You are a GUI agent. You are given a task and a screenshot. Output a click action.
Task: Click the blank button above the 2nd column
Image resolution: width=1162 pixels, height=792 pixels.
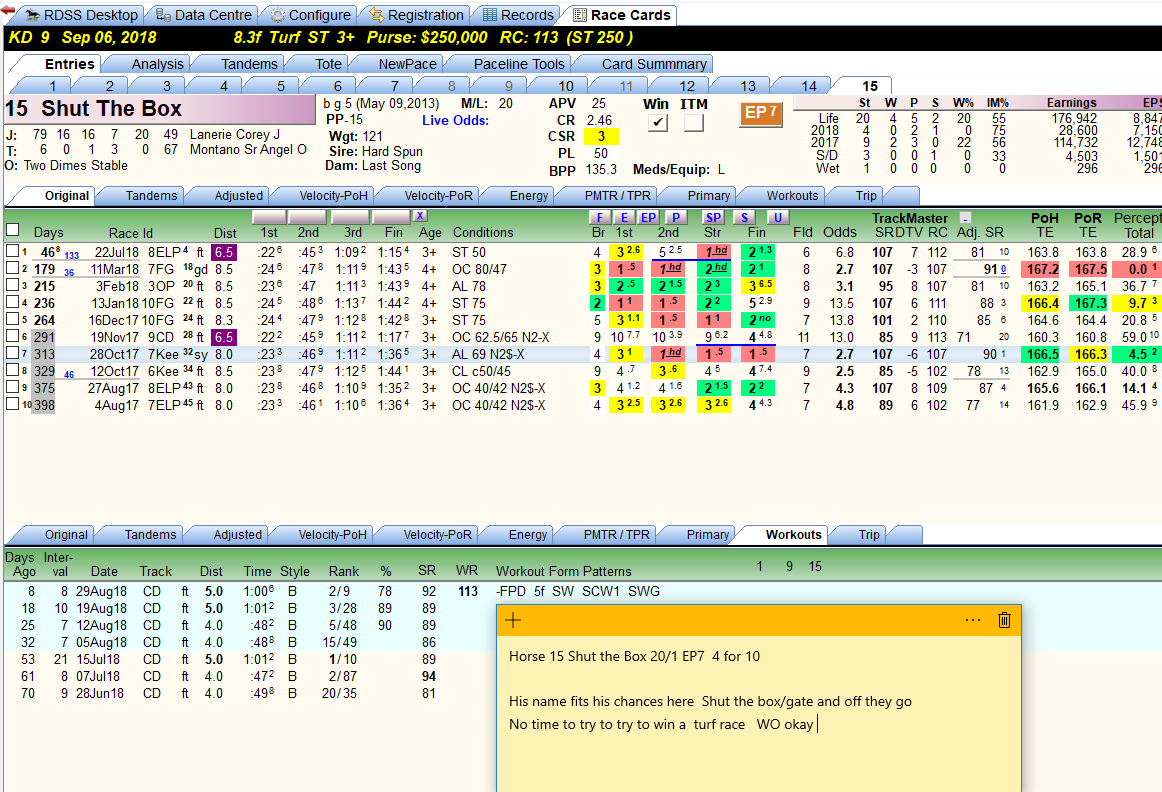pos(308,217)
